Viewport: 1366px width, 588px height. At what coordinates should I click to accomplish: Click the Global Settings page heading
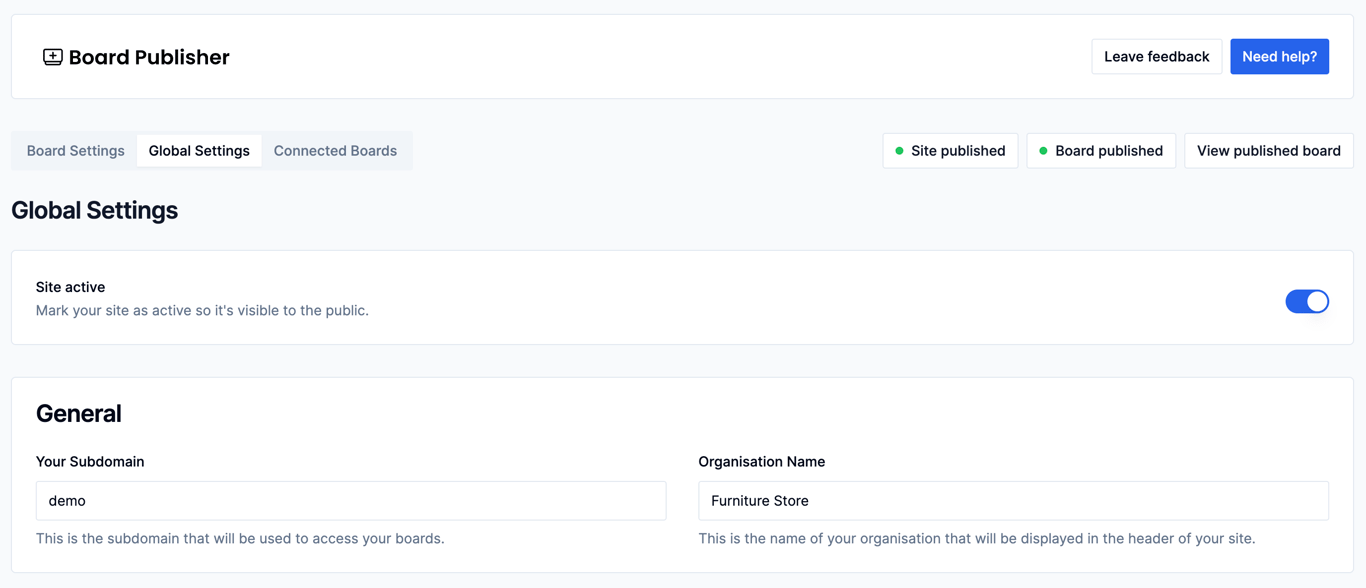tap(94, 210)
